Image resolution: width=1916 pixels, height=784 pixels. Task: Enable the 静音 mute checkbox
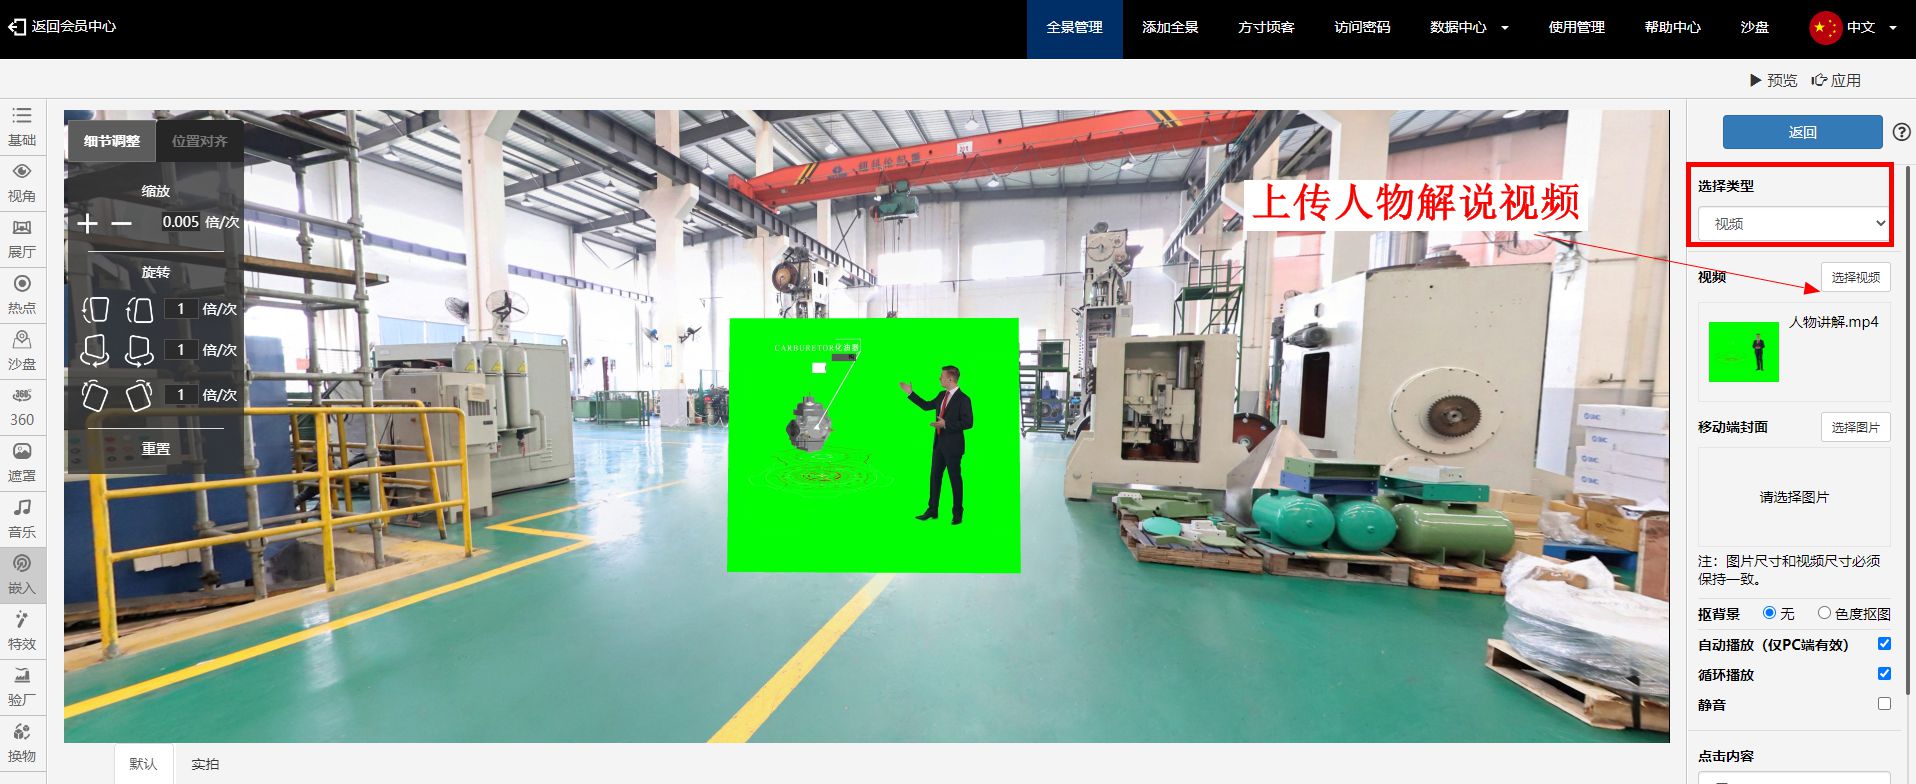click(x=1884, y=704)
